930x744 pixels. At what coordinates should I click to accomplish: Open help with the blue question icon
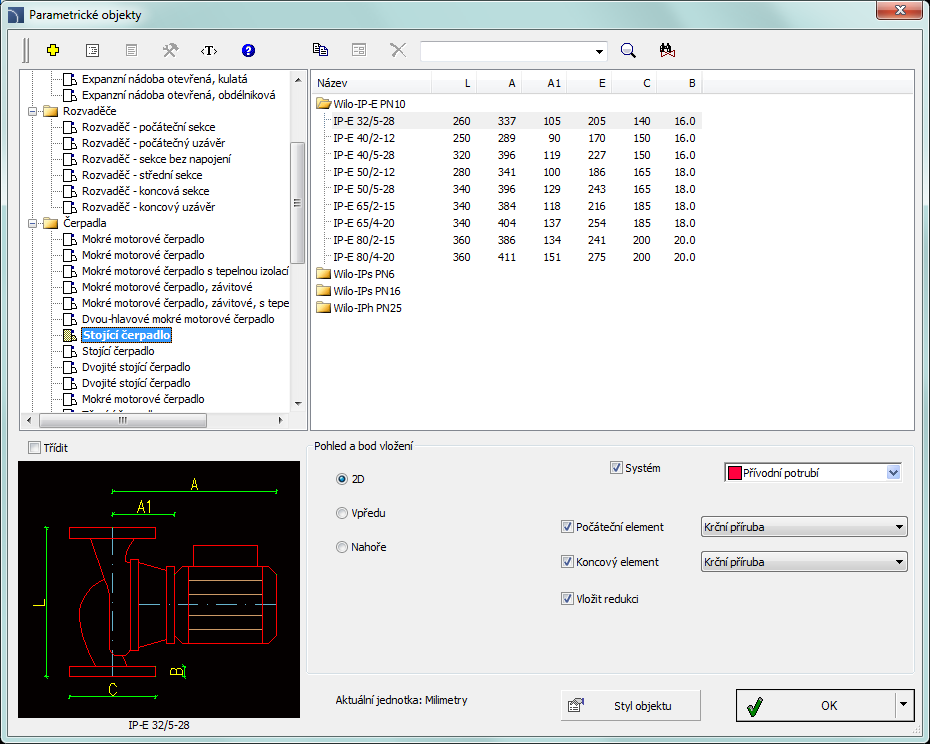[249, 50]
